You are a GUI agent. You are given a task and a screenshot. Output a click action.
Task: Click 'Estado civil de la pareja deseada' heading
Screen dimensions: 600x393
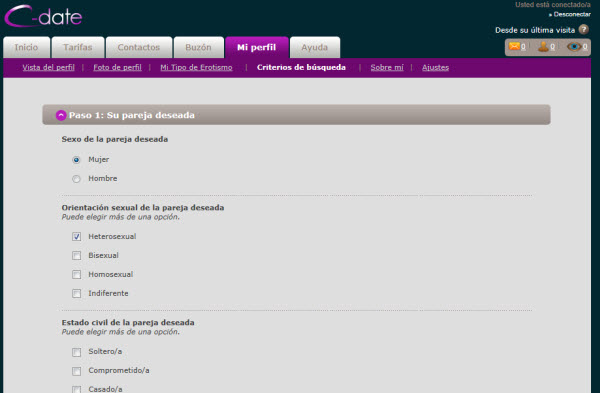click(128, 323)
